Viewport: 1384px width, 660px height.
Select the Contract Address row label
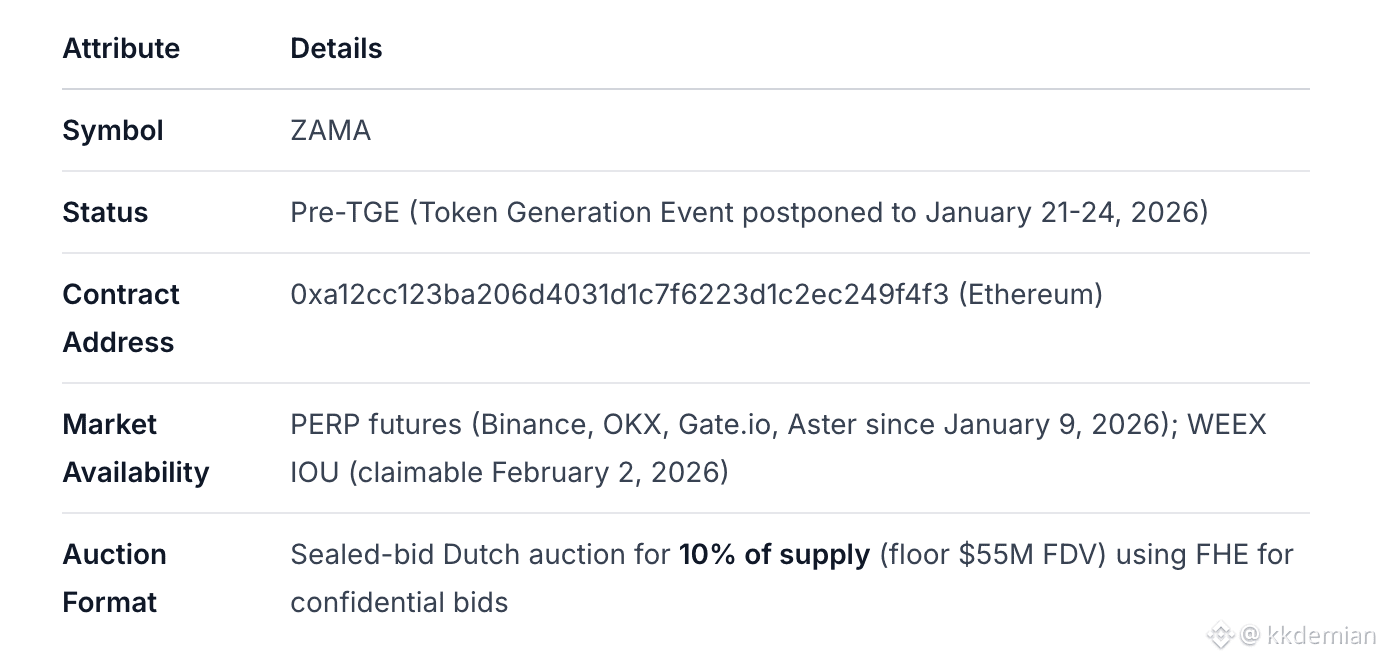point(120,318)
